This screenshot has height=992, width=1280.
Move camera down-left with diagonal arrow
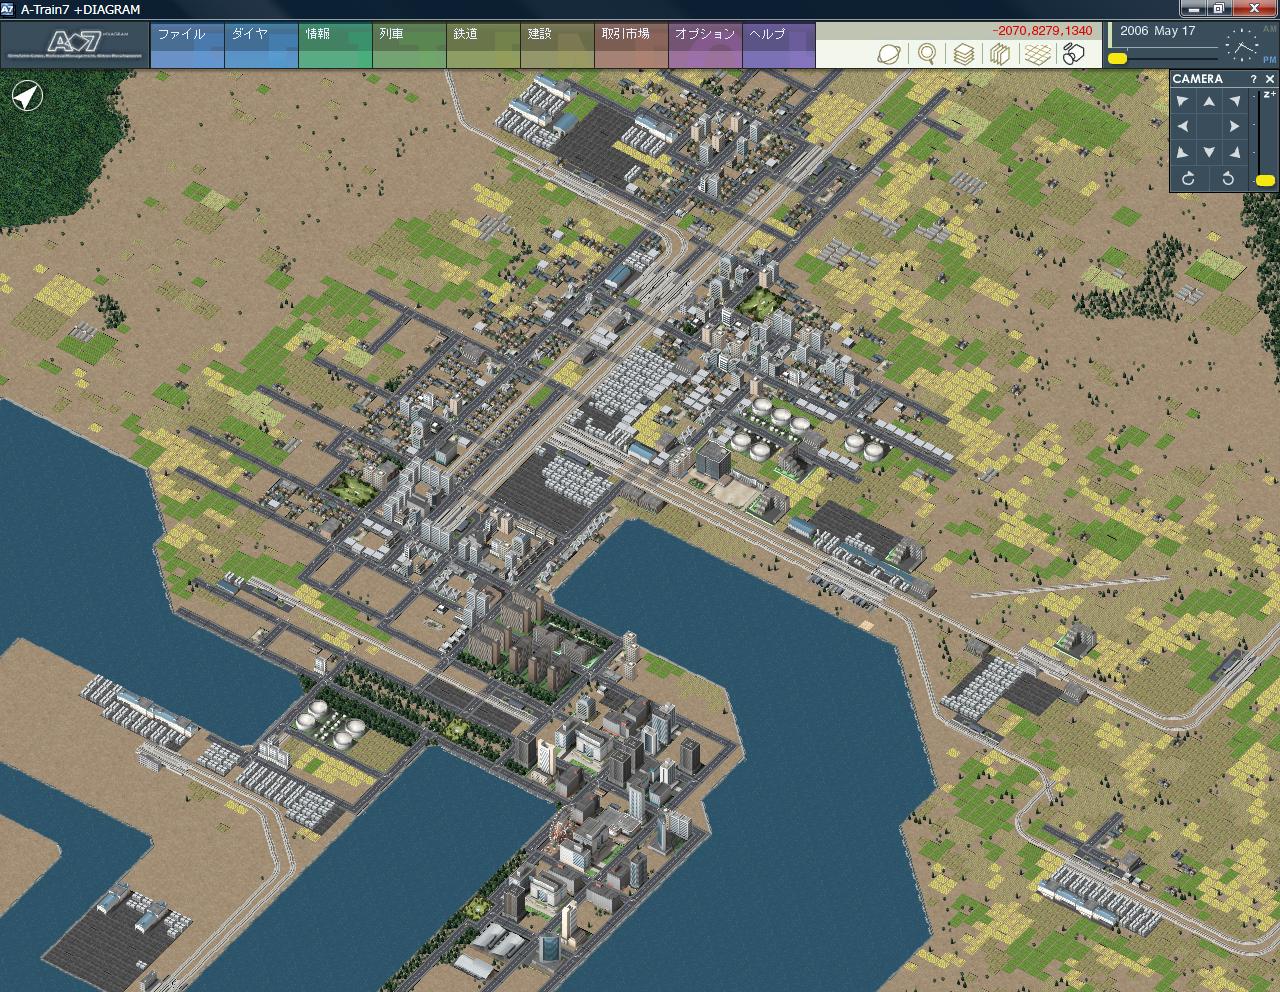(1183, 152)
